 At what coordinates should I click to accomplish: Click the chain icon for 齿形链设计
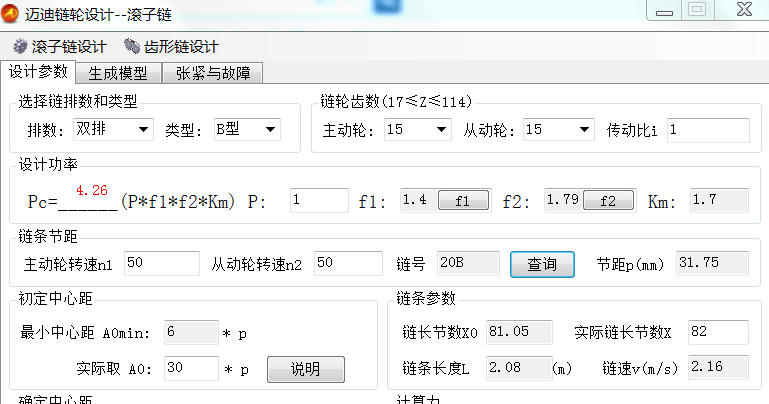click(x=132, y=46)
